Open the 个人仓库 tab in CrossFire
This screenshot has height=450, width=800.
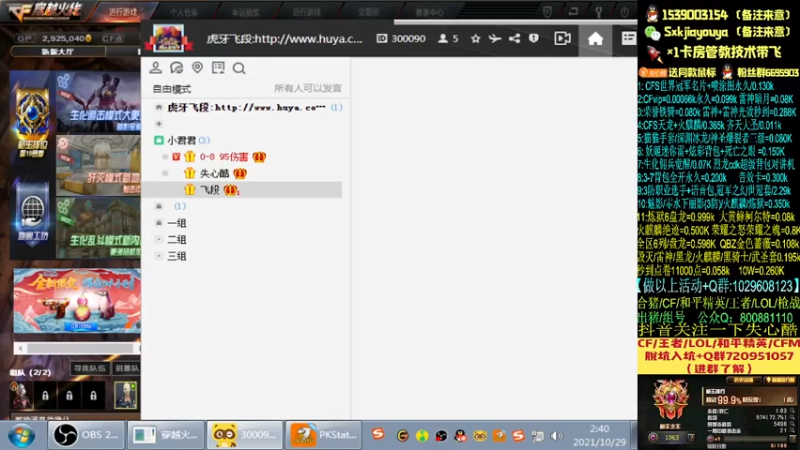coord(184,12)
